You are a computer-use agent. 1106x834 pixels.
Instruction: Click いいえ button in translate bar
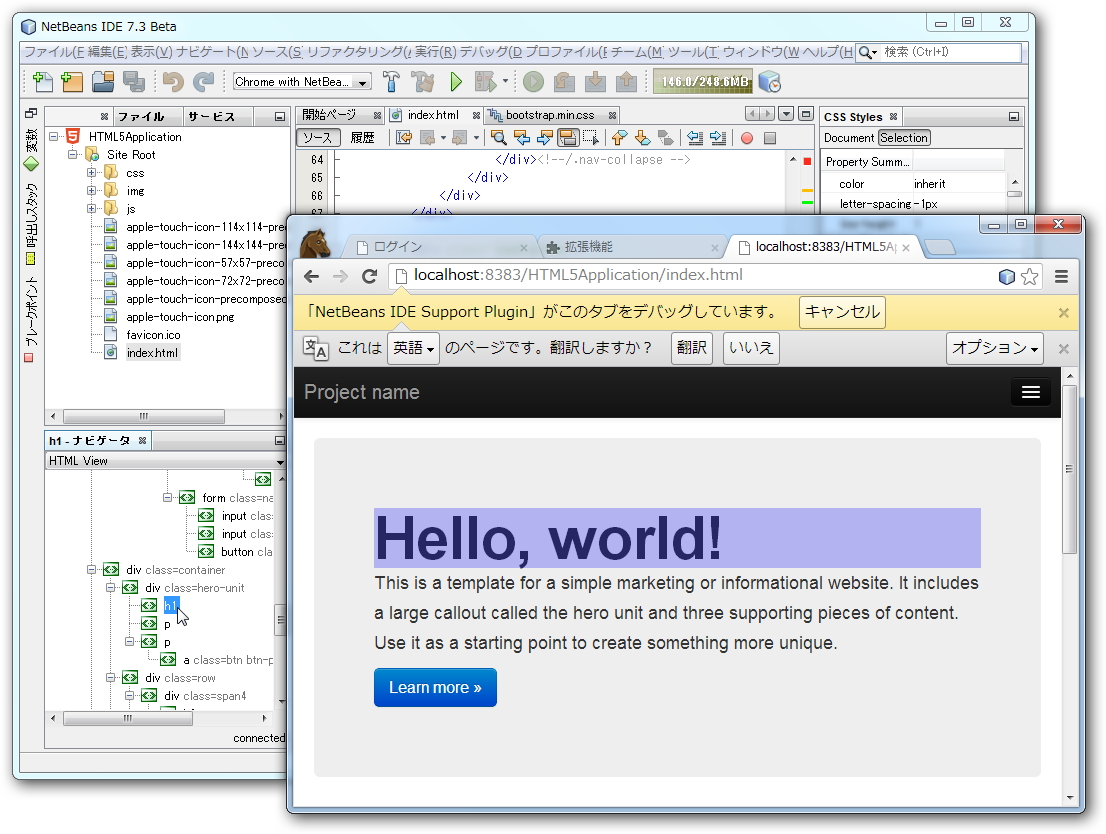point(751,348)
